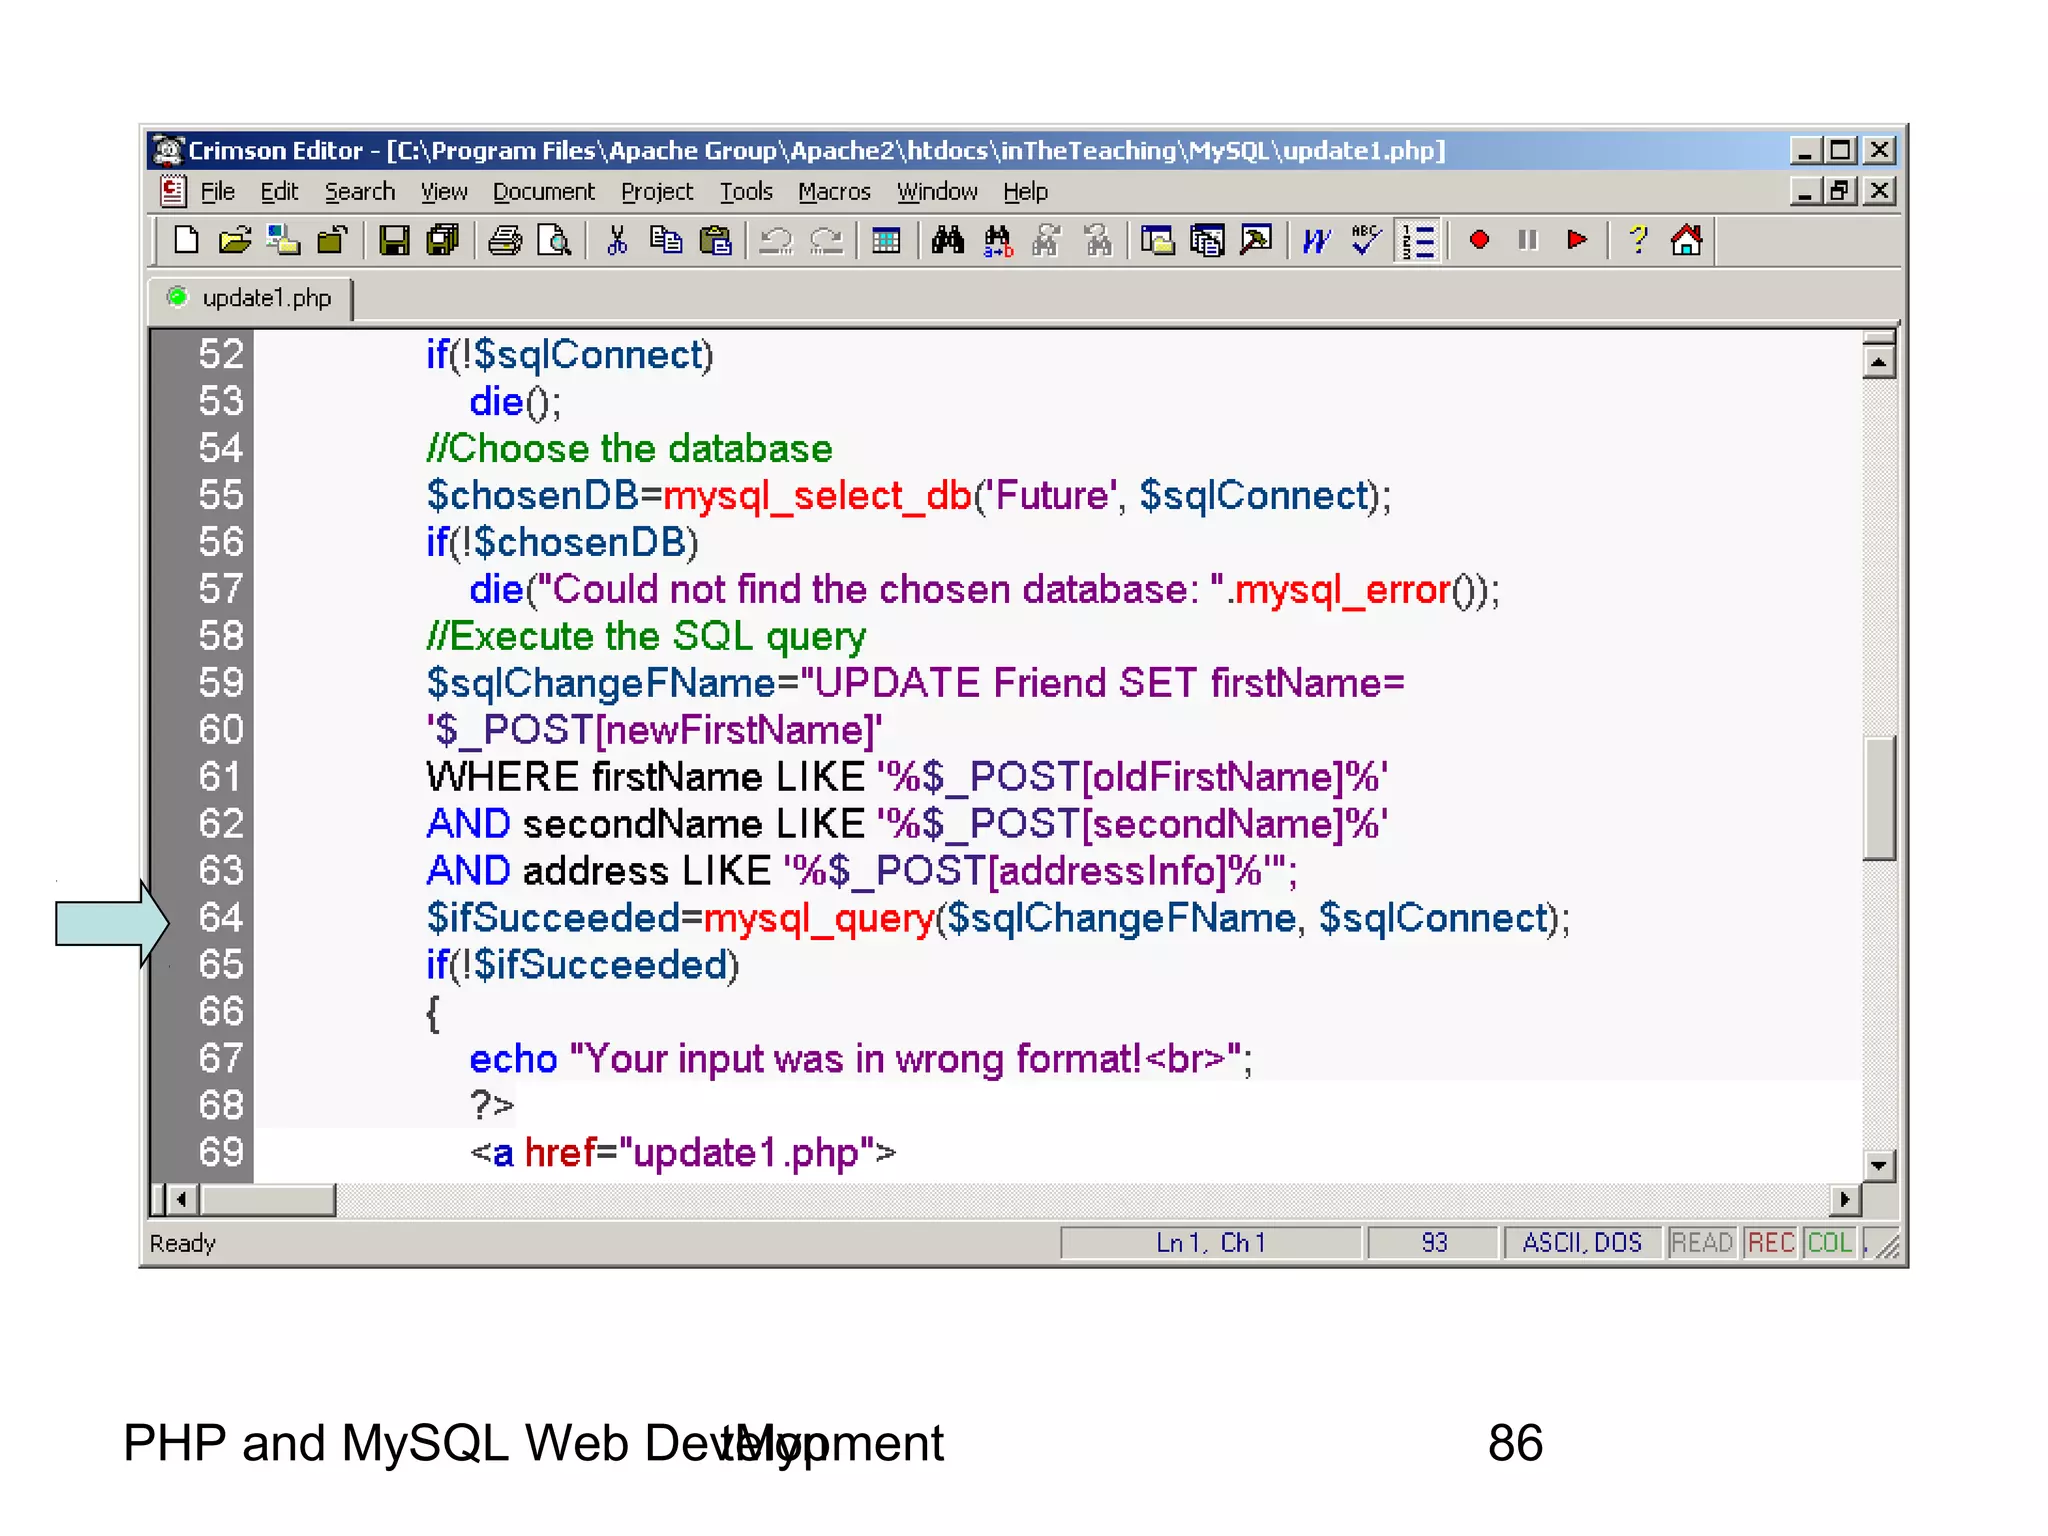Save the current file
Viewport: 2048px width, 1536px height.
tap(394, 241)
